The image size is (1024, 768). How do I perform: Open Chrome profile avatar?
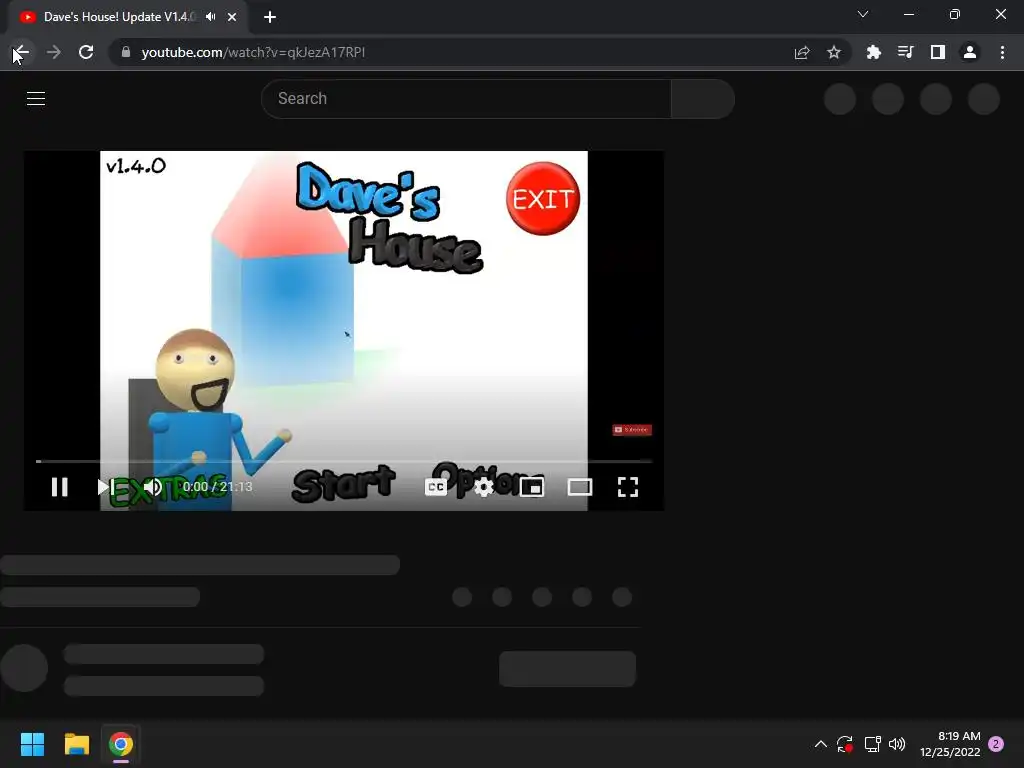pyautogui.click(x=970, y=52)
